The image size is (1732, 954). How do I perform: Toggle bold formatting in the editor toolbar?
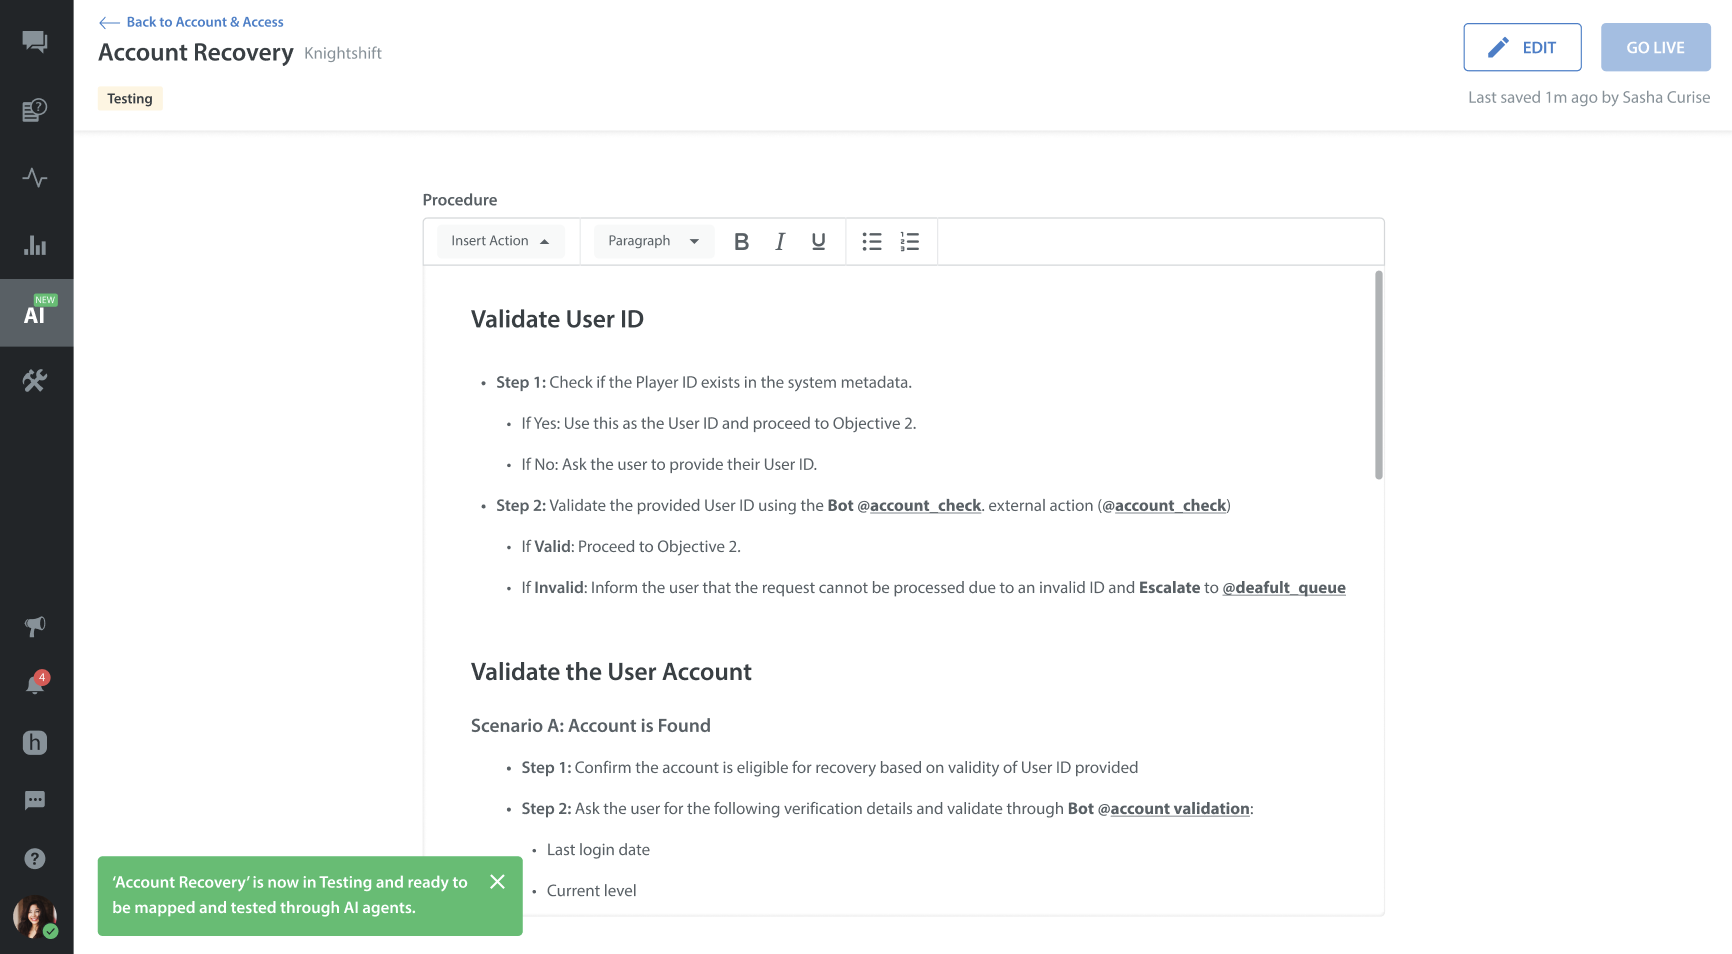click(x=741, y=242)
